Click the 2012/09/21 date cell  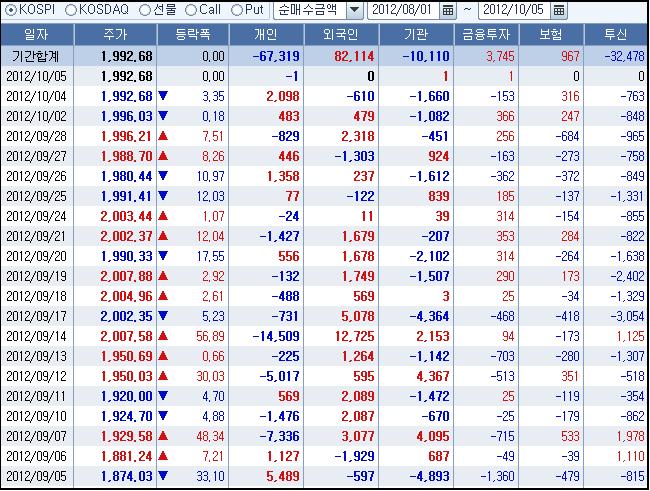click(x=36, y=236)
